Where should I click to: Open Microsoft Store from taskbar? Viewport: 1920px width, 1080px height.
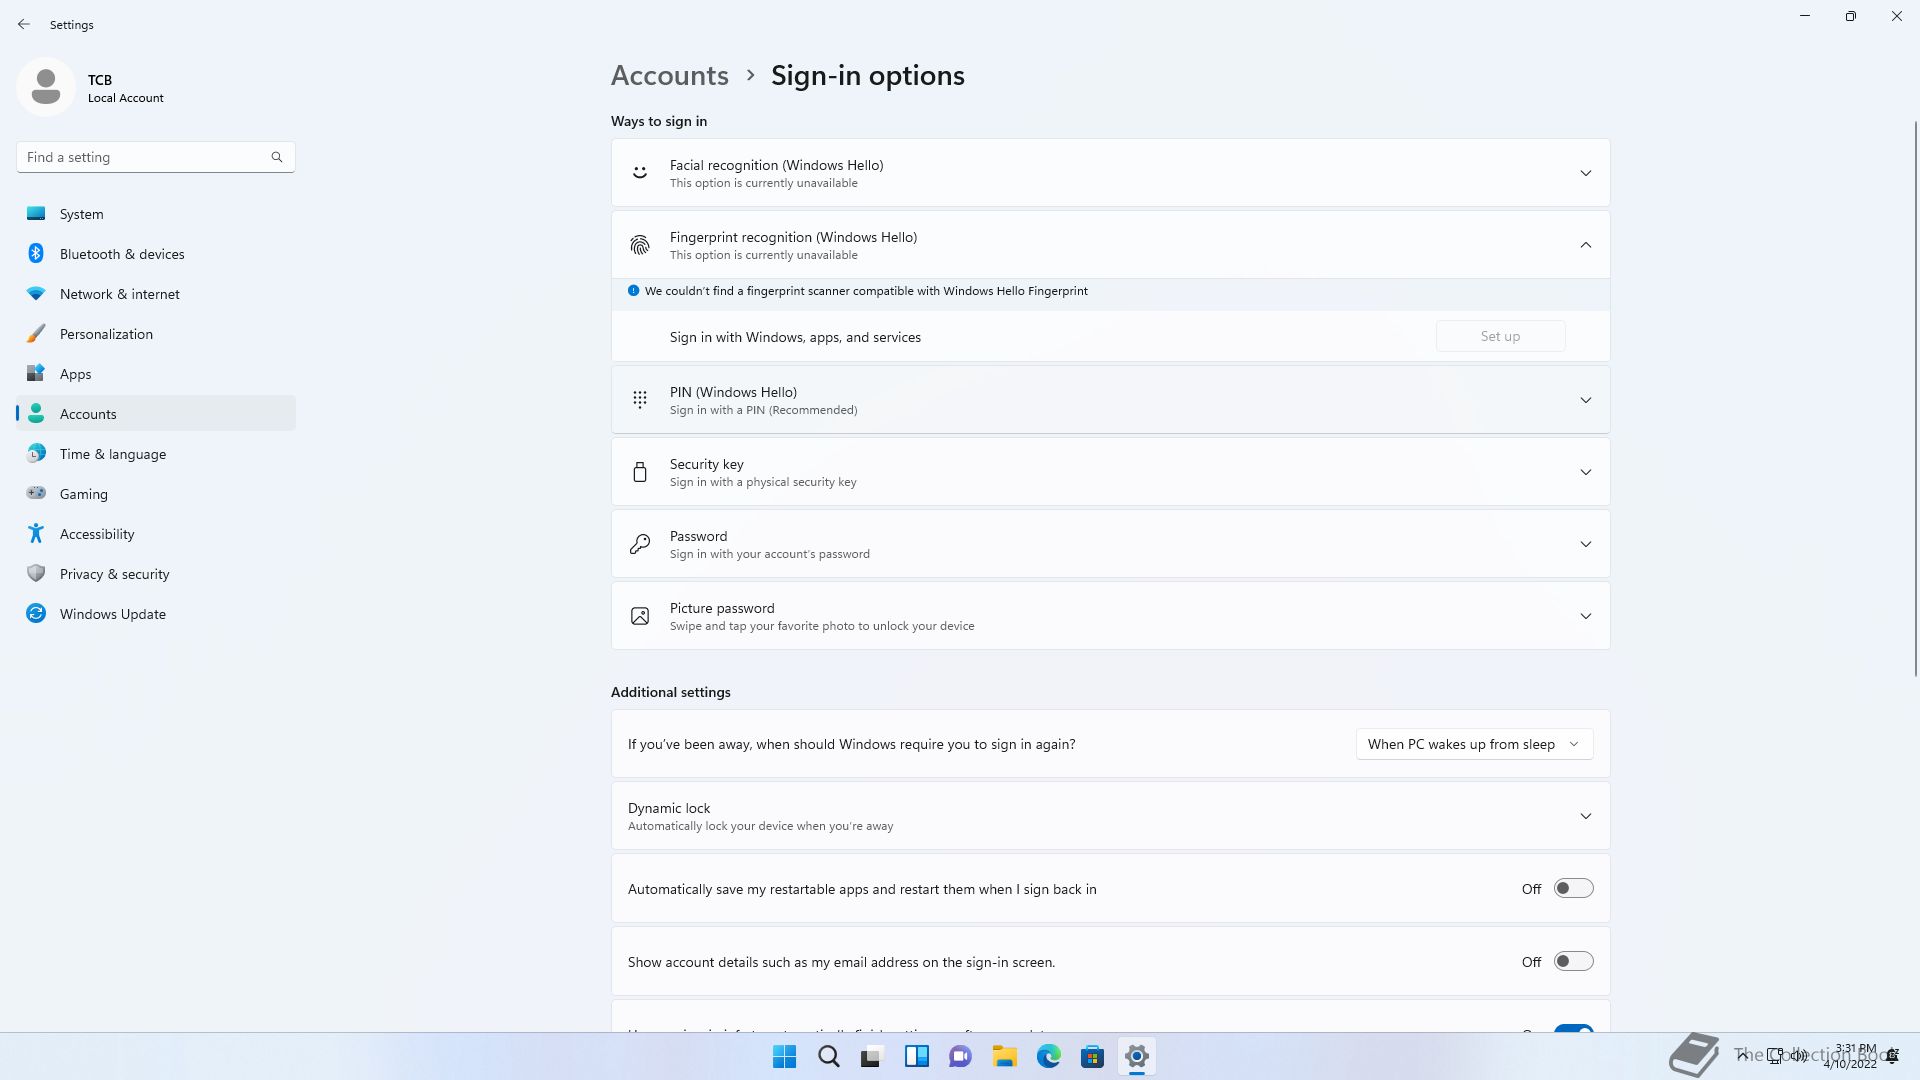1093,1056
